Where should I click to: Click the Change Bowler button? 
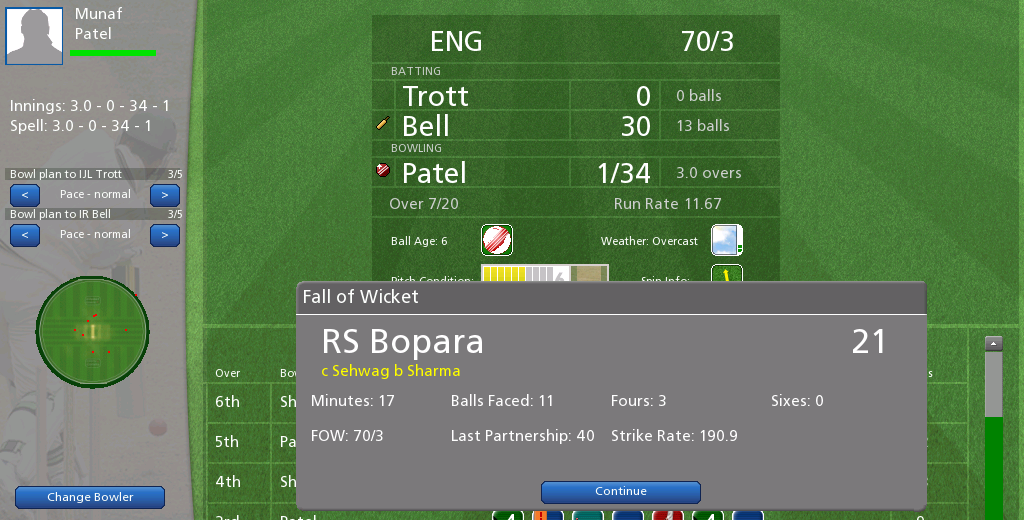pyautogui.click(x=90, y=497)
